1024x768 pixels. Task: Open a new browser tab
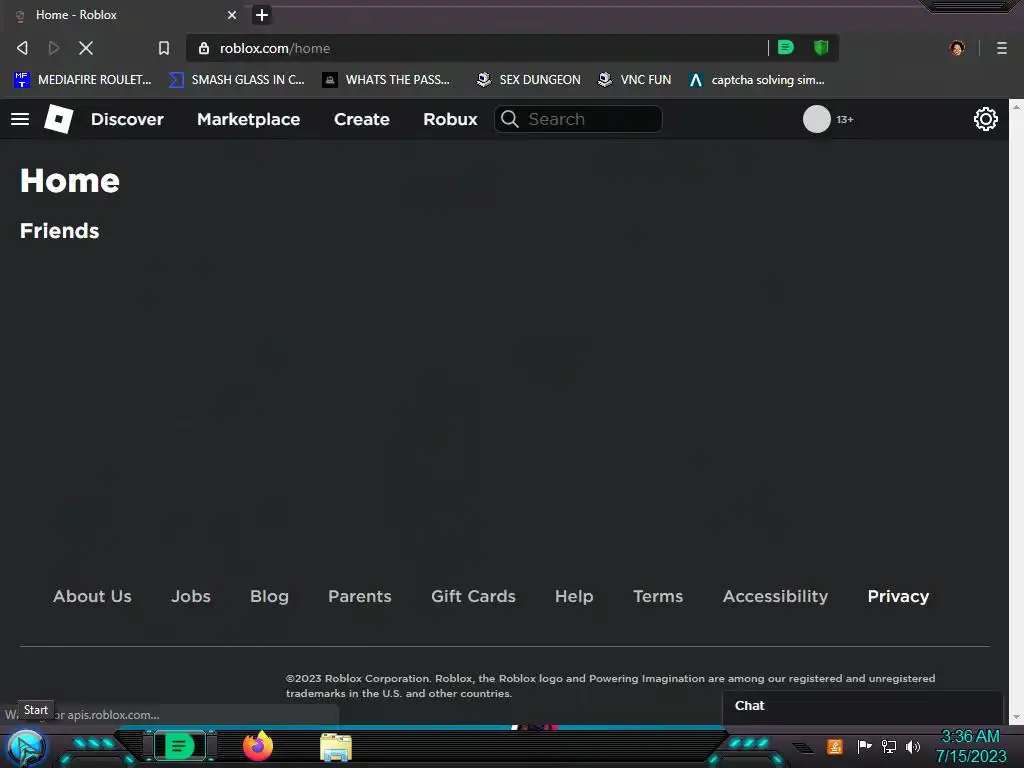click(262, 14)
